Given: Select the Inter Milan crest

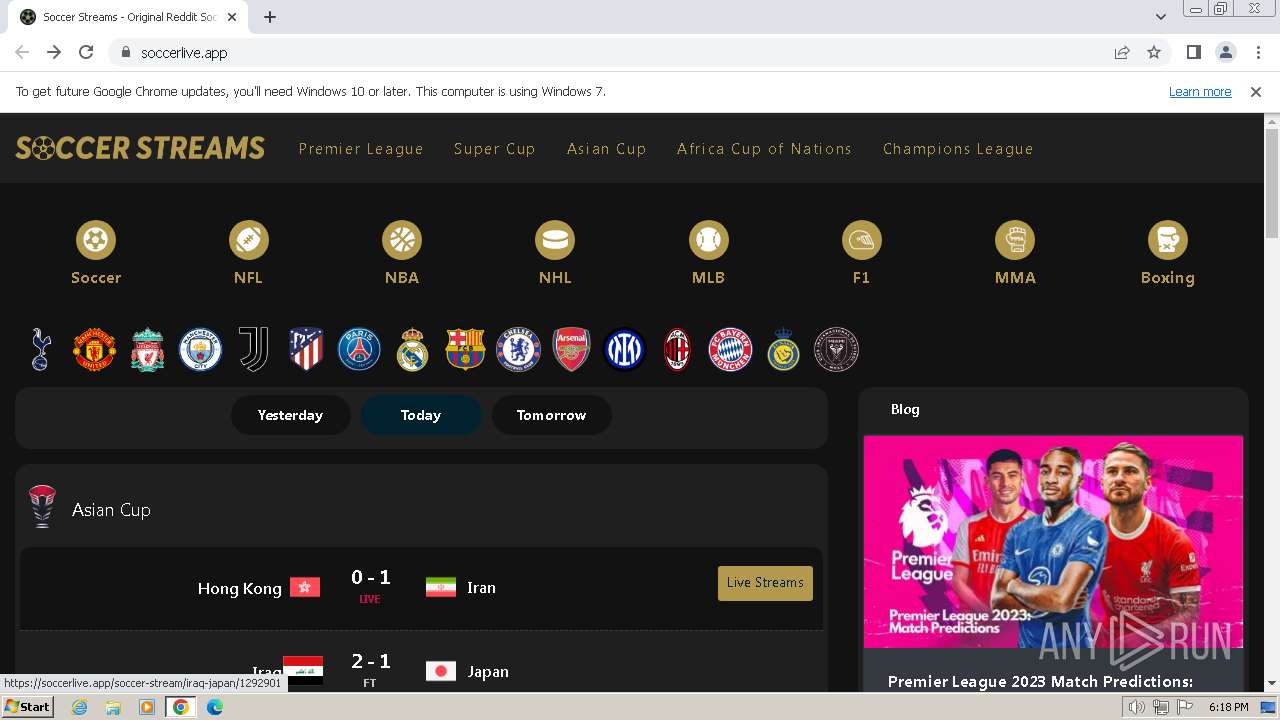Looking at the screenshot, I should click(x=625, y=350).
